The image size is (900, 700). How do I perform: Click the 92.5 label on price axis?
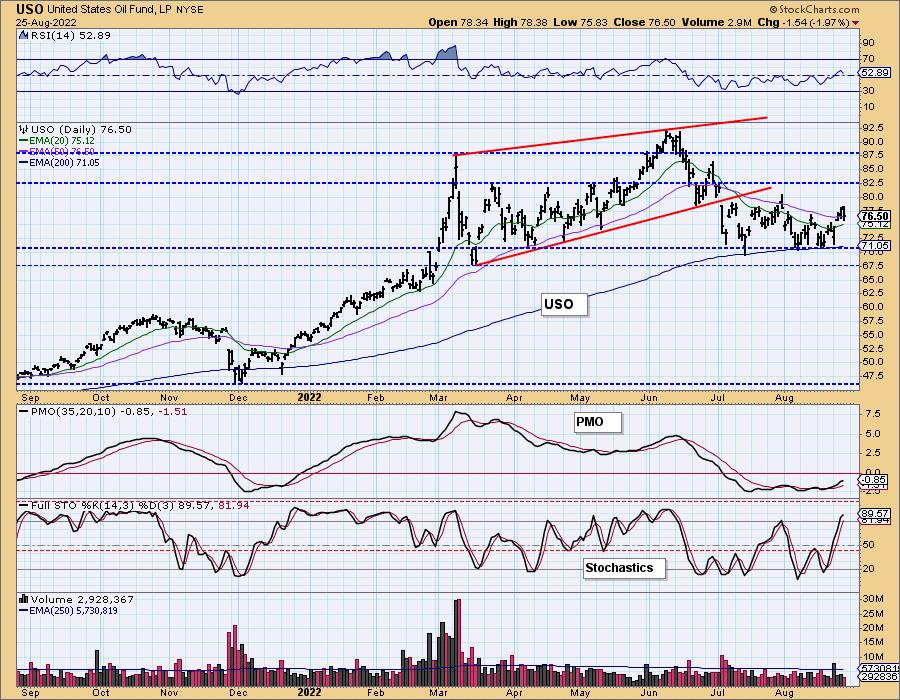(x=873, y=127)
